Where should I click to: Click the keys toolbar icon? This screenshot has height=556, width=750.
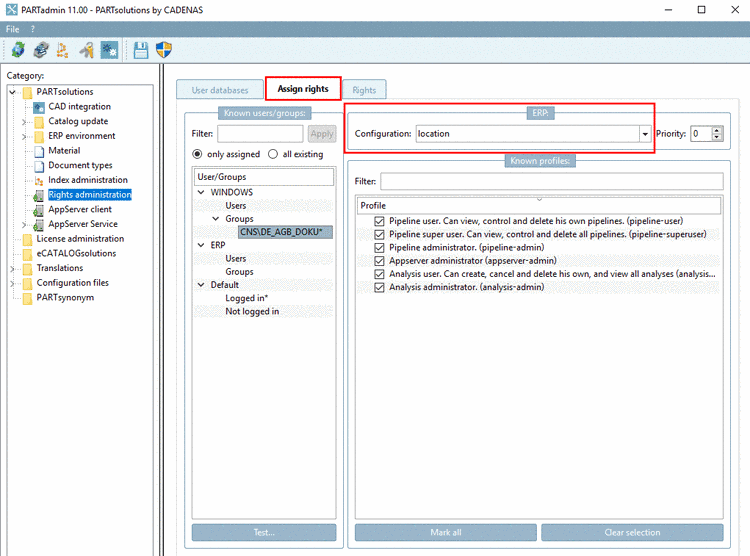point(87,50)
